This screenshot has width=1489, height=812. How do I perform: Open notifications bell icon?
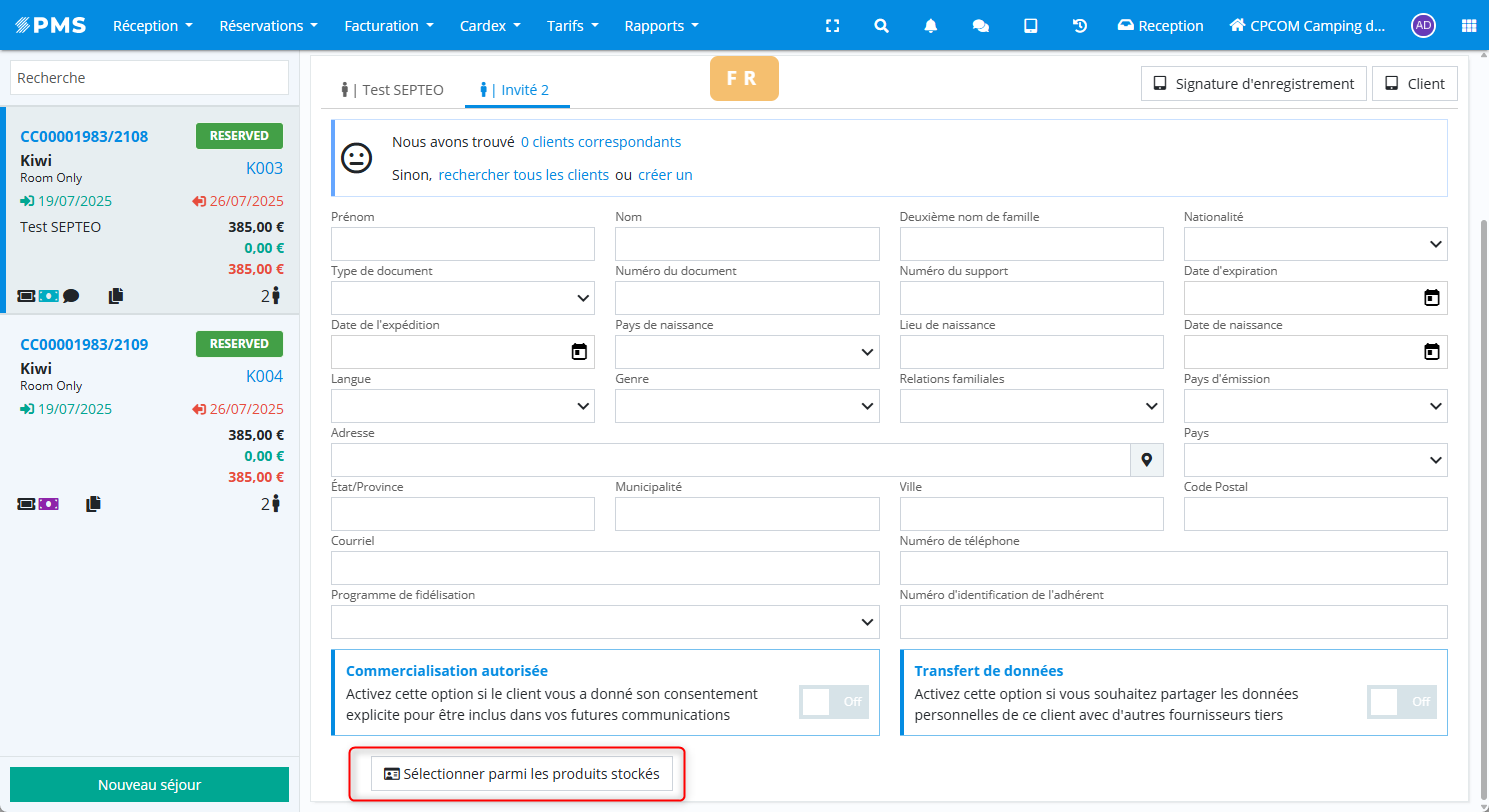931,26
